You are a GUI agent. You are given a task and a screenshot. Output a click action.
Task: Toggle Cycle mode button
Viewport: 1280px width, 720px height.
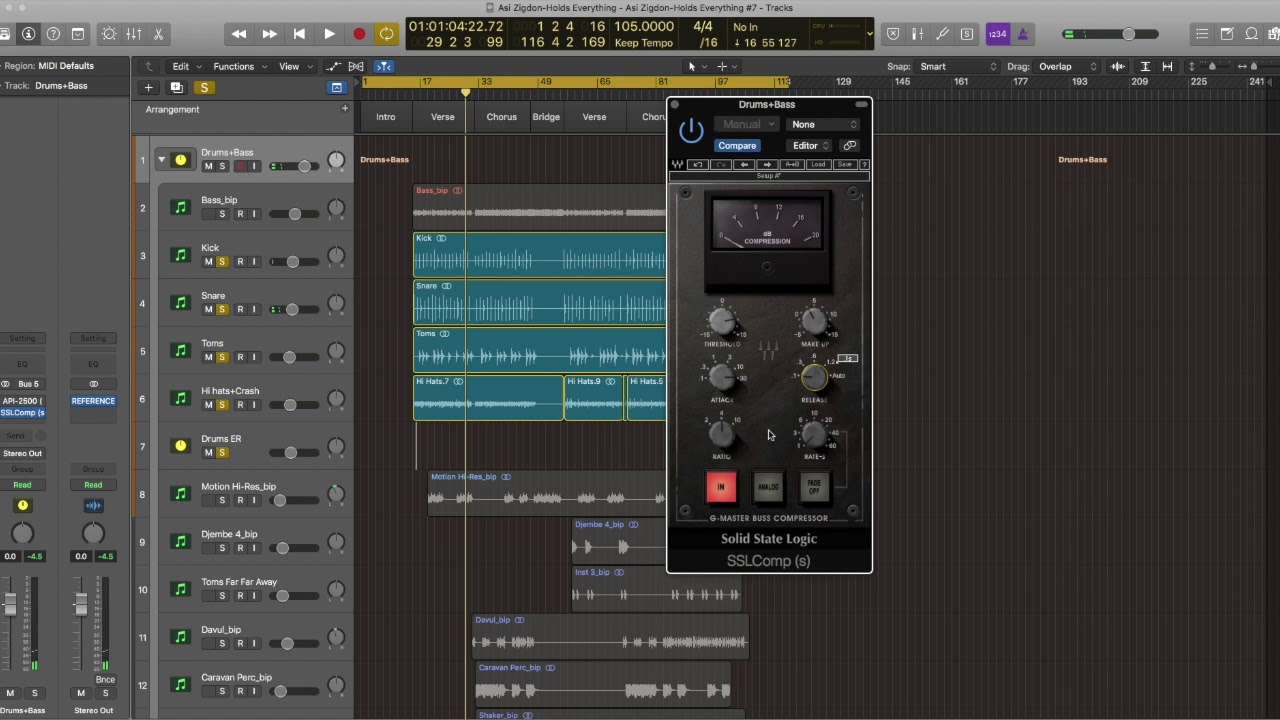click(386, 34)
